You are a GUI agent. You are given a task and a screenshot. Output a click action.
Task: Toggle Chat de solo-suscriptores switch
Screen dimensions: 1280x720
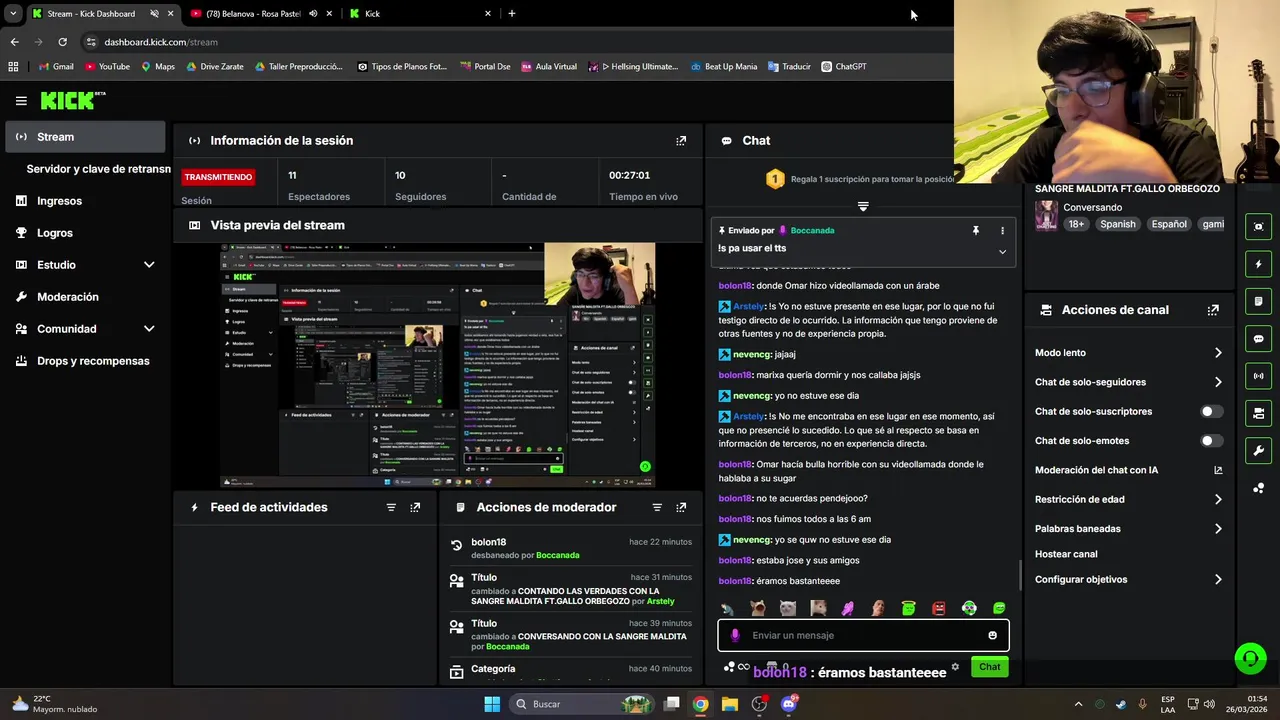point(1211,411)
